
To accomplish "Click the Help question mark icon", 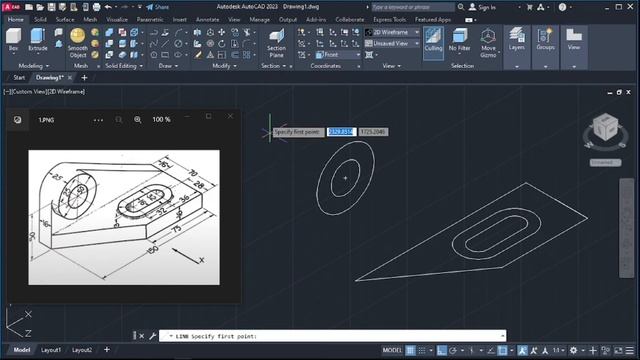I will (x=562, y=7).
